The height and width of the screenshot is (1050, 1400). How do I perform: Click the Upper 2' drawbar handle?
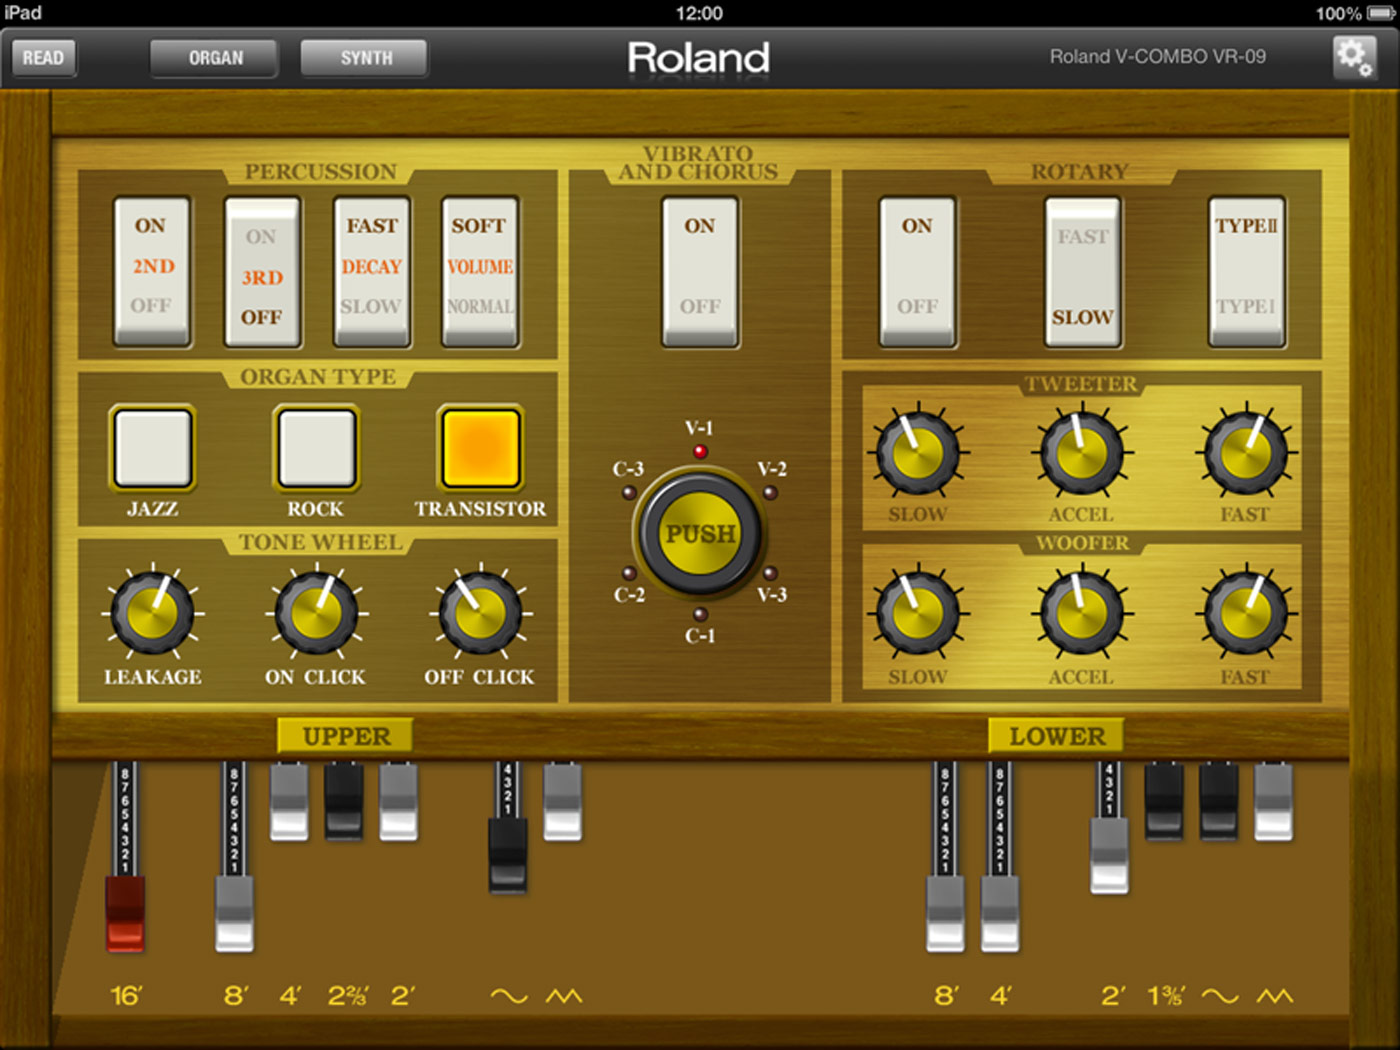click(398, 802)
